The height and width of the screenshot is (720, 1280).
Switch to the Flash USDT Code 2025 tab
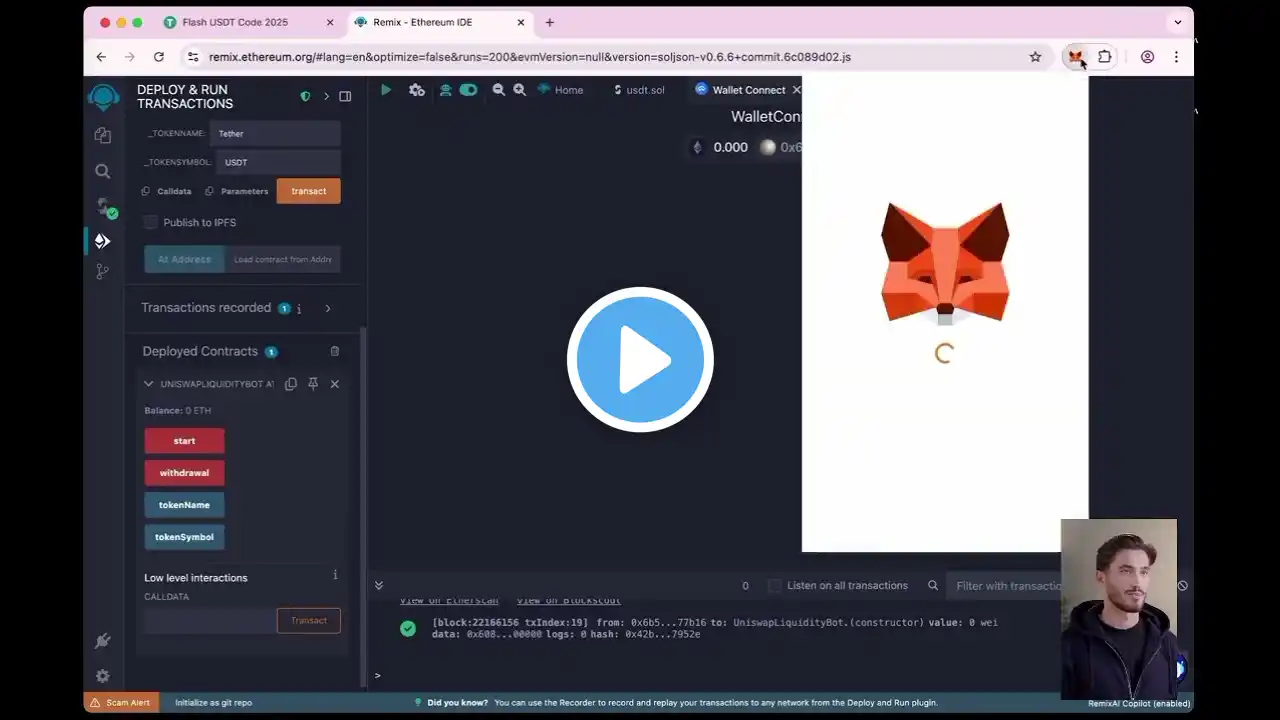pyautogui.click(x=250, y=22)
